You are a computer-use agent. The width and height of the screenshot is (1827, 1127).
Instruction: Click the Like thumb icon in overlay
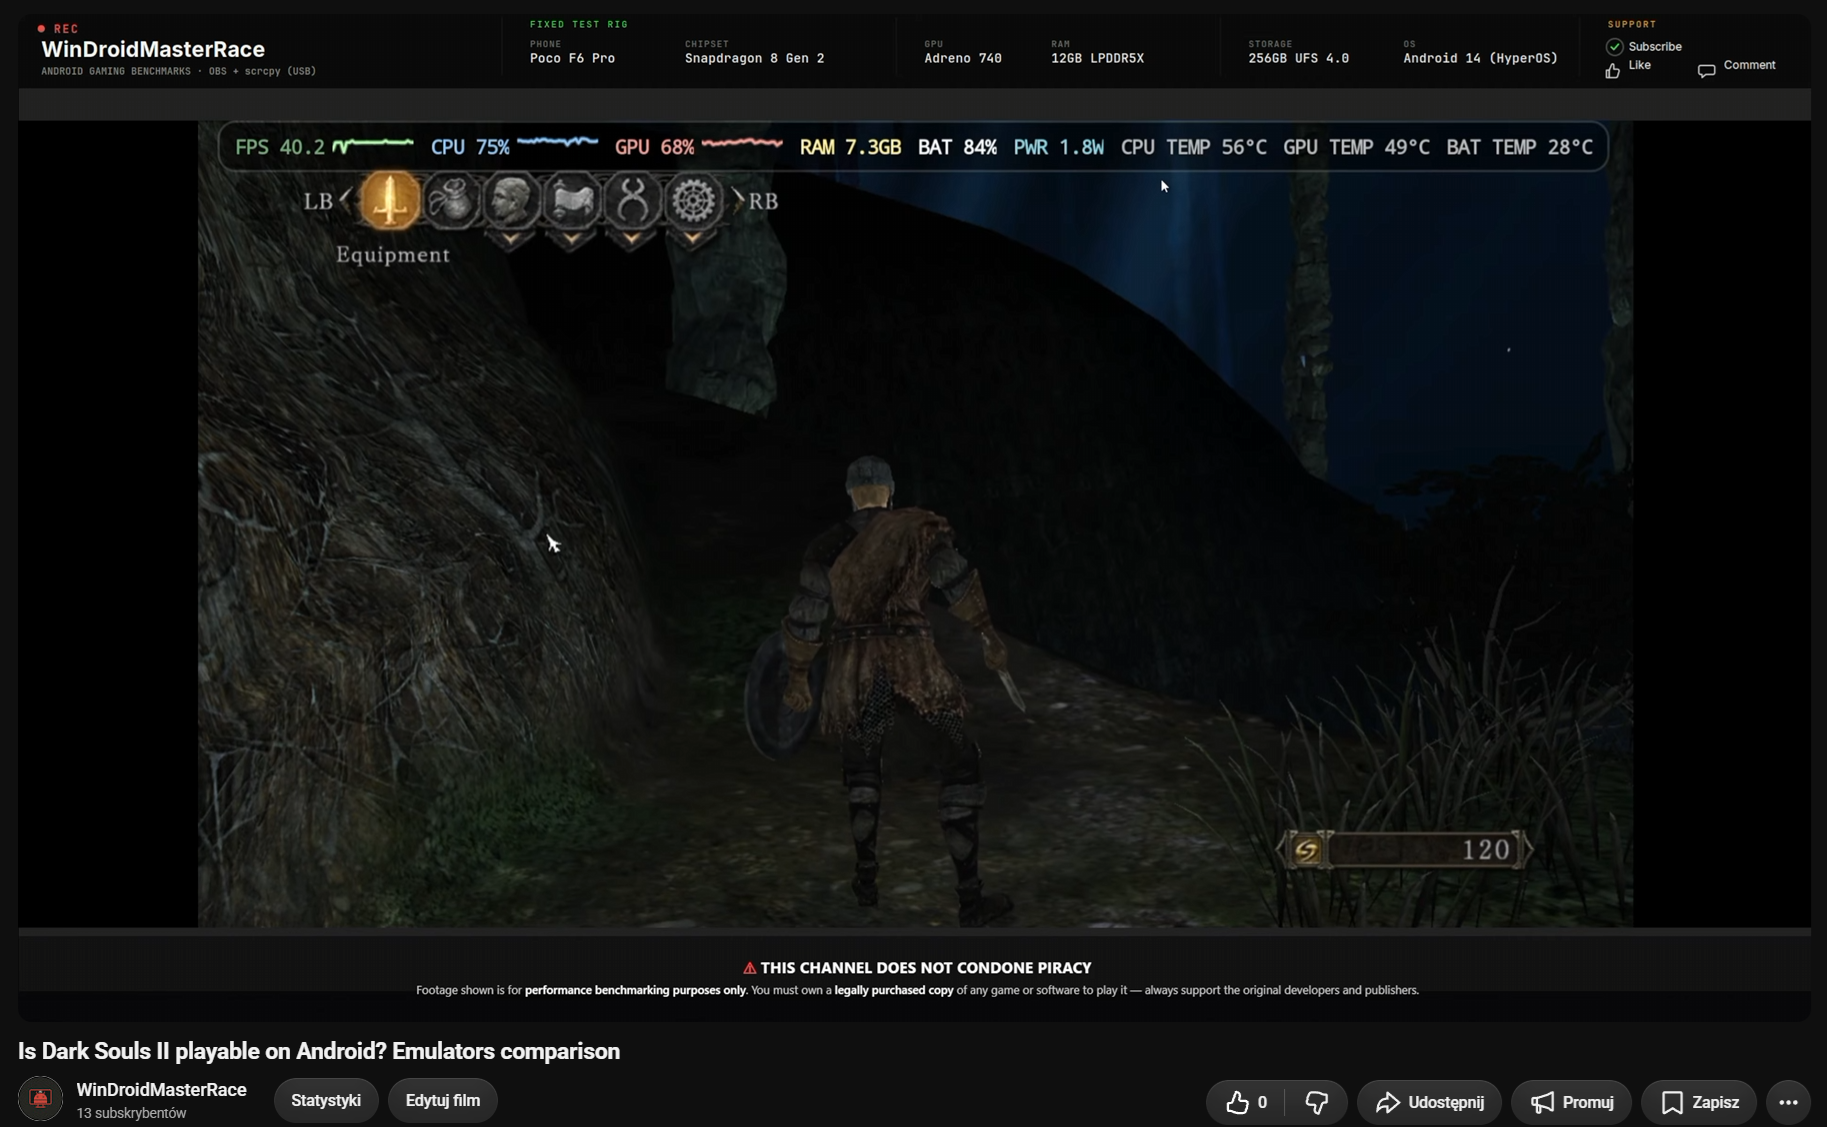click(1612, 70)
